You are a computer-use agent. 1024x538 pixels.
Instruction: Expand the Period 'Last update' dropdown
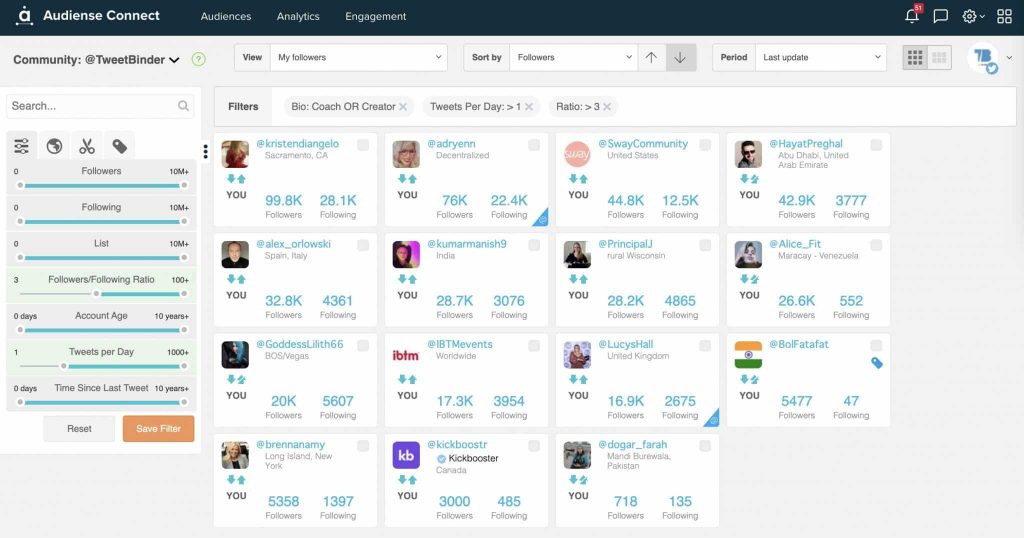pyautogui.click(x=820, y=57)
